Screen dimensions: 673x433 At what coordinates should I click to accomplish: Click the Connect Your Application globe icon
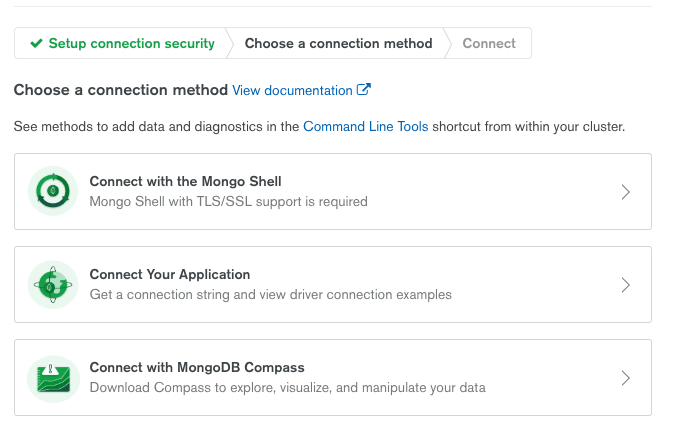coord(53,285)
